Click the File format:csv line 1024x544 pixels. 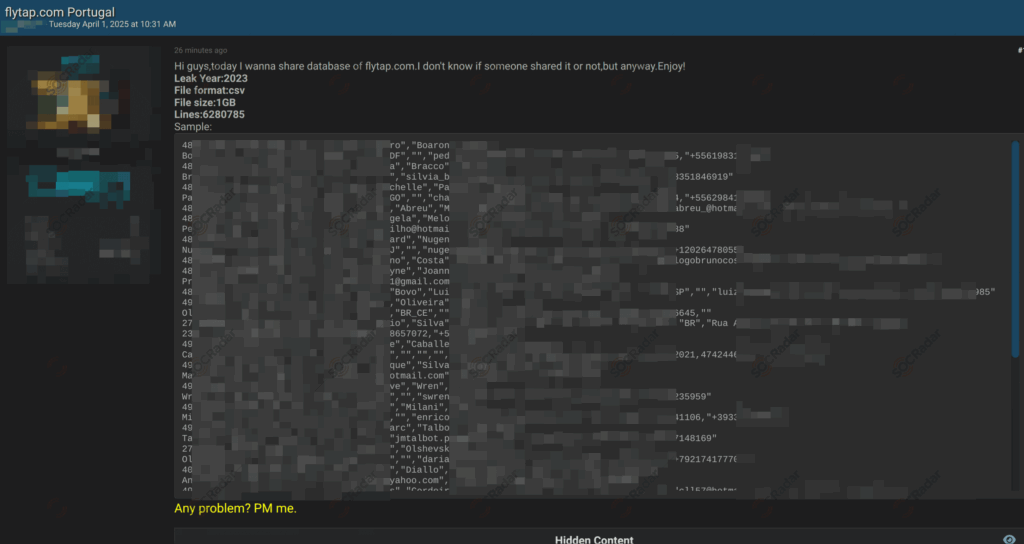click(209, 90)
